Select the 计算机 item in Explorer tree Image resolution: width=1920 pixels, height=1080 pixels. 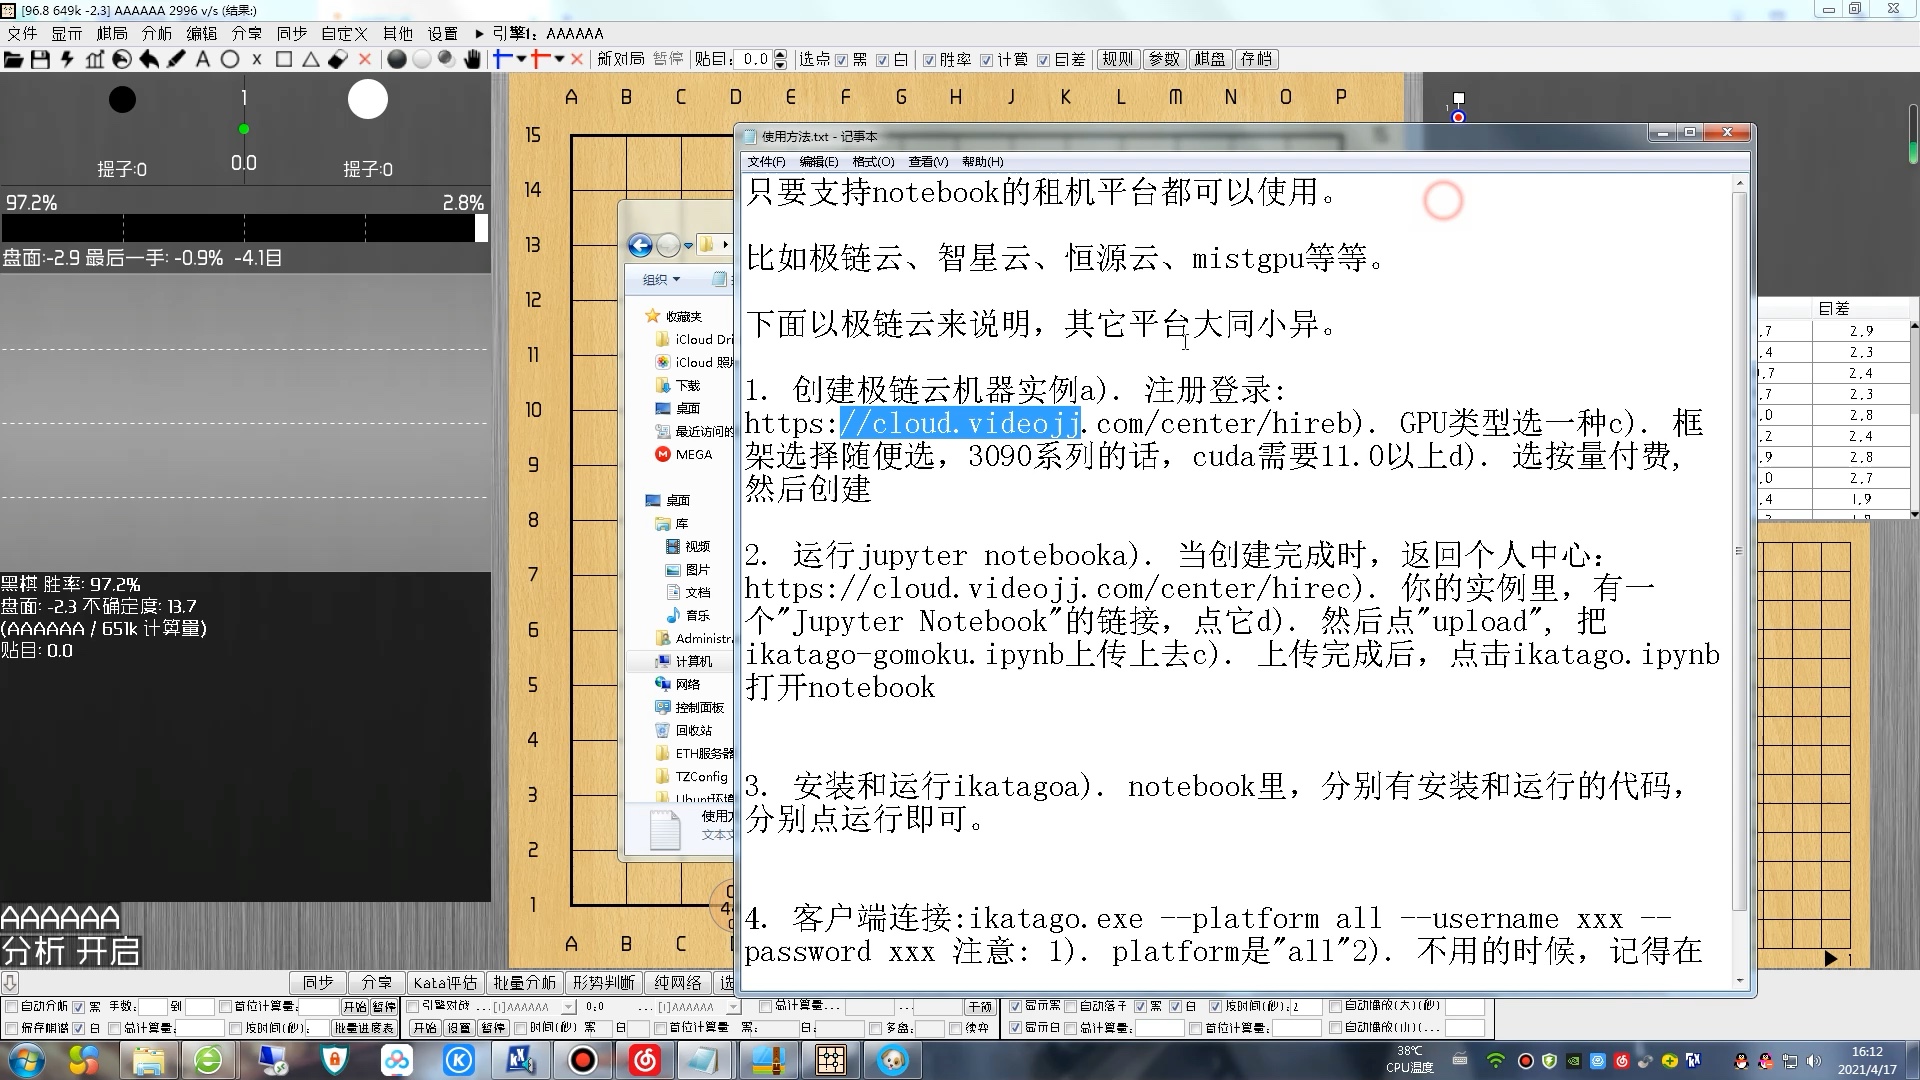coord(693,662)
